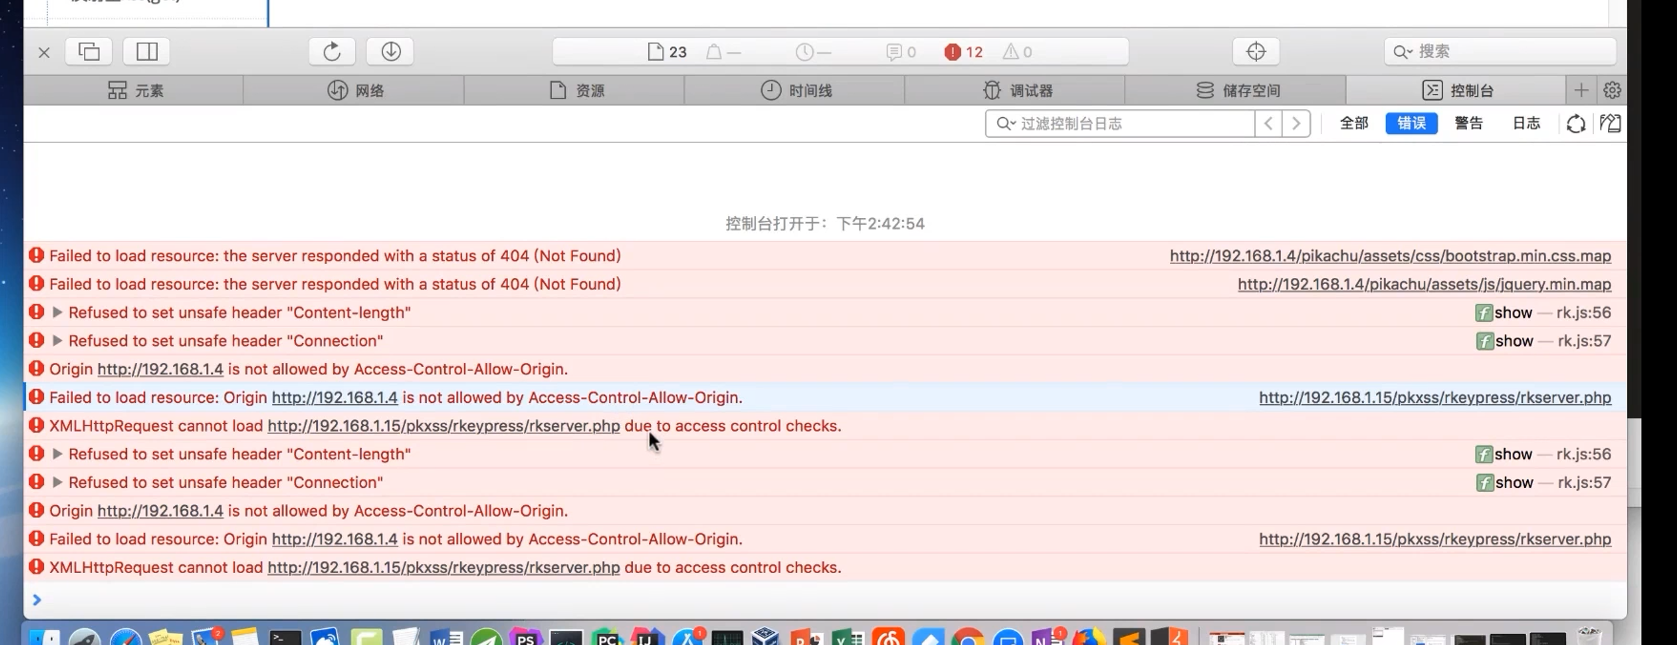
Task: Dock inspector to side of window
Action: (147, 51)
